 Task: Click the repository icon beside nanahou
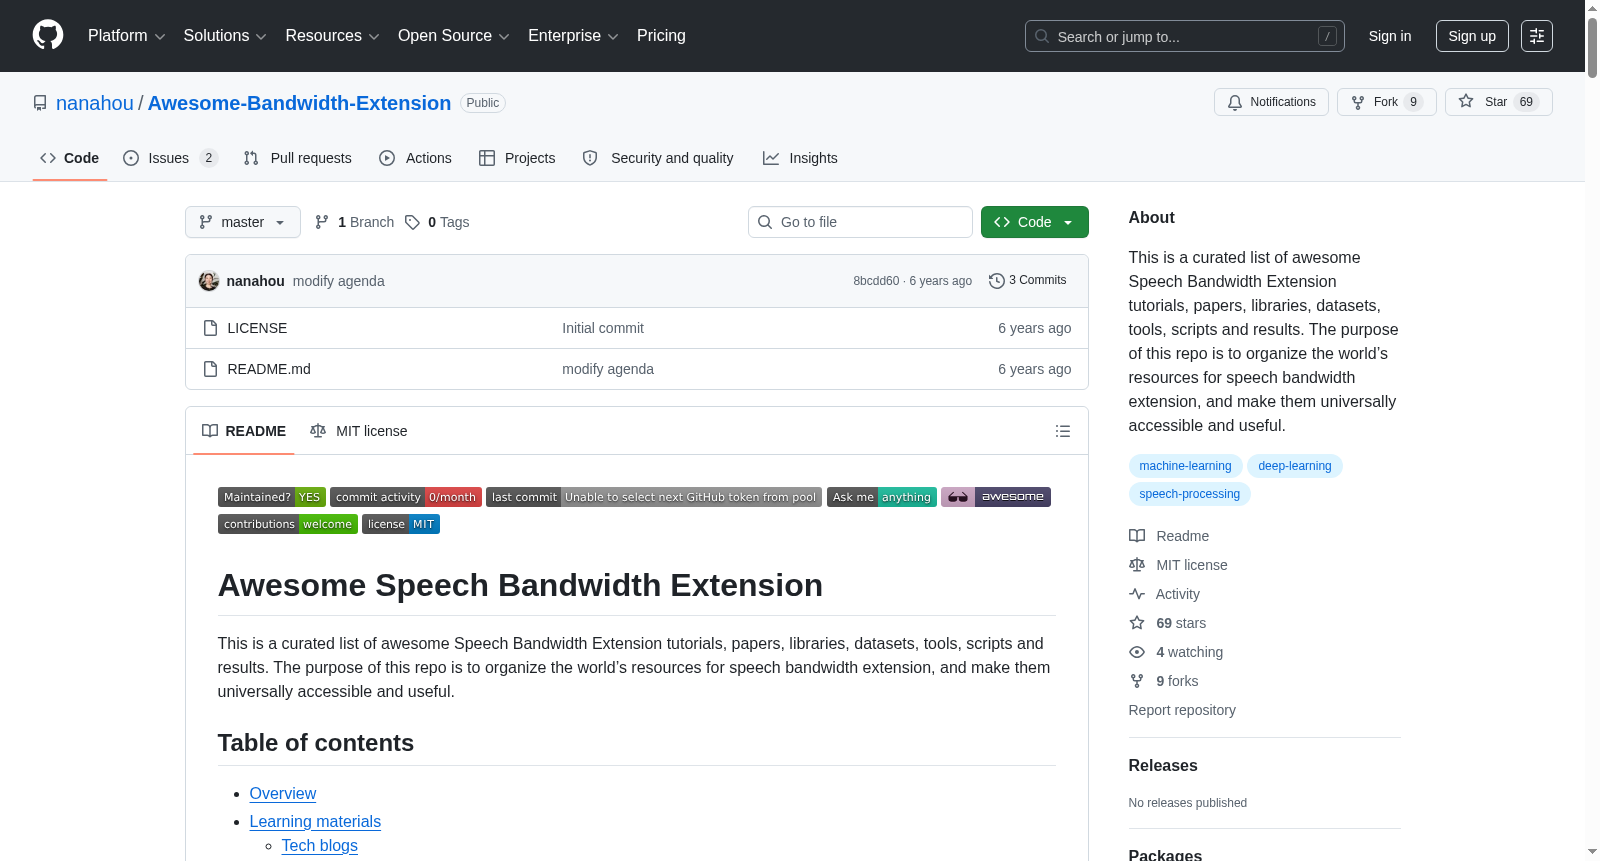(40, 103)
